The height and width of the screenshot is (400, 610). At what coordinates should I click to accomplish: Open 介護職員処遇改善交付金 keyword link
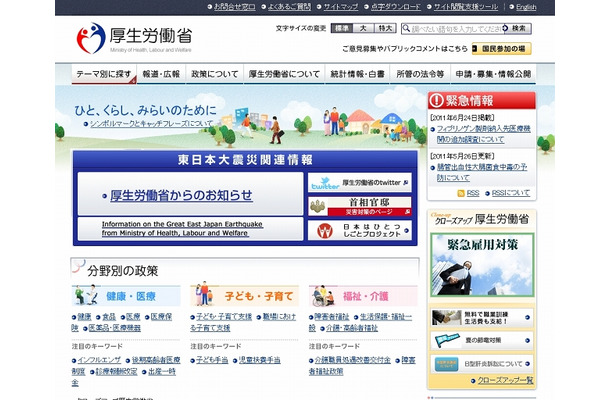tap(352, 360)
